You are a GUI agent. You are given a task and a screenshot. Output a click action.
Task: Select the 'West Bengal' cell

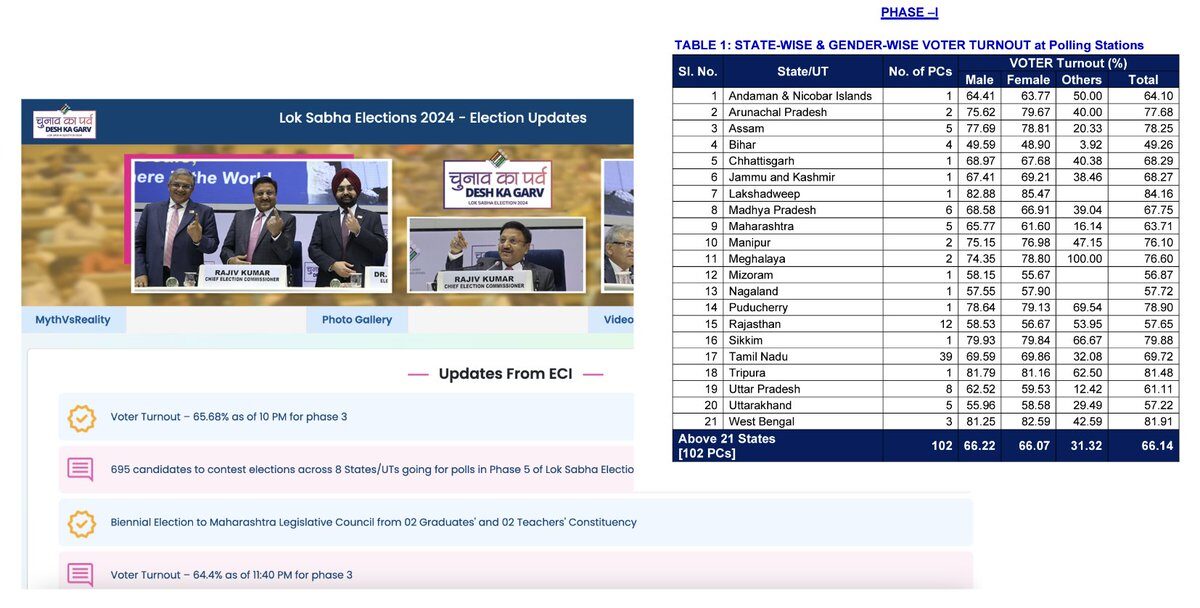coord(802,421)
